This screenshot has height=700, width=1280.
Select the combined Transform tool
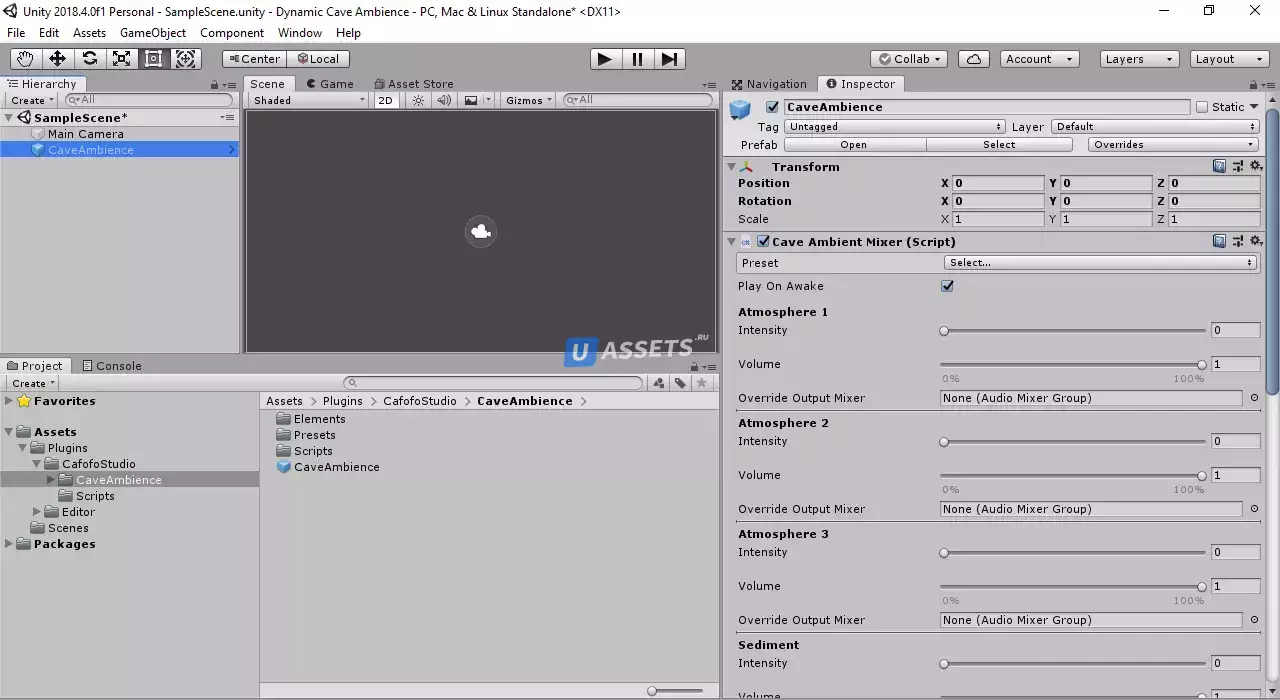click(185, 59)
